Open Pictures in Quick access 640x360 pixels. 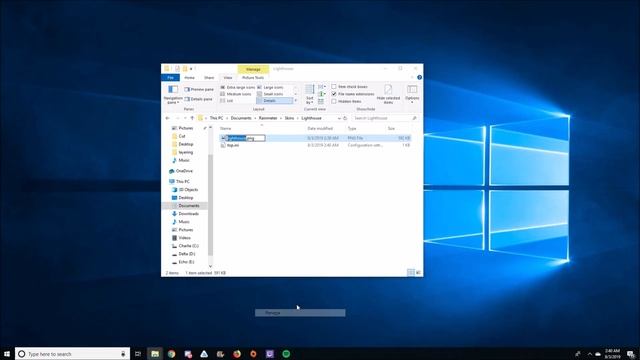click(186, 128)
